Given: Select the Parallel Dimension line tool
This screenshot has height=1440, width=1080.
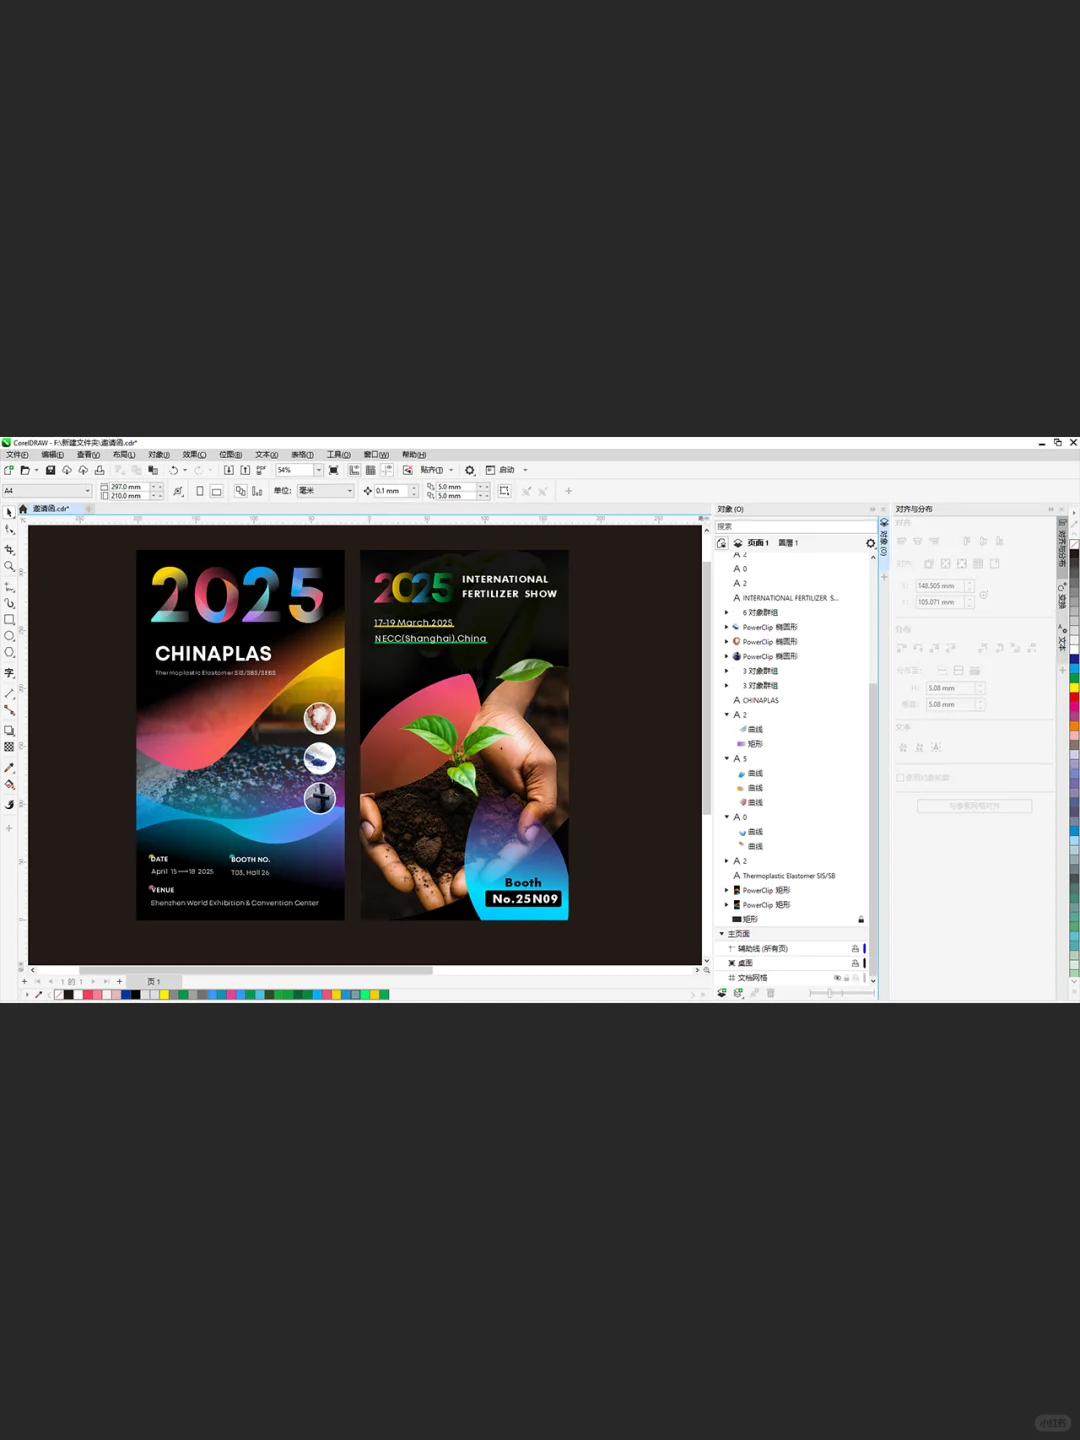Looking at the screenshot, I should (x=9, y=693).
